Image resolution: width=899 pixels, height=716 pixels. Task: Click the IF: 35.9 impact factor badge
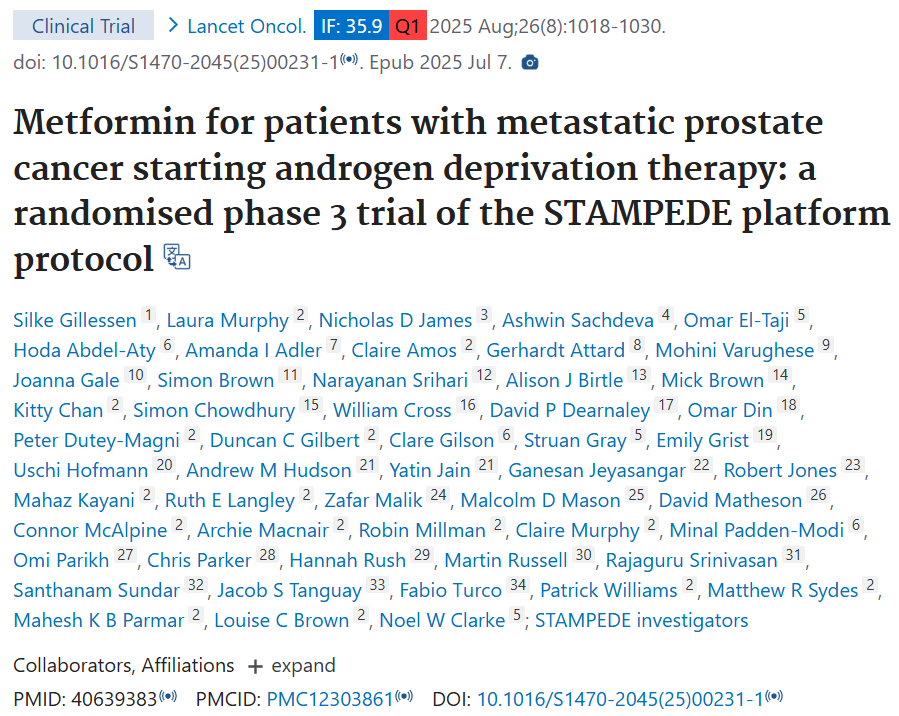350,26
